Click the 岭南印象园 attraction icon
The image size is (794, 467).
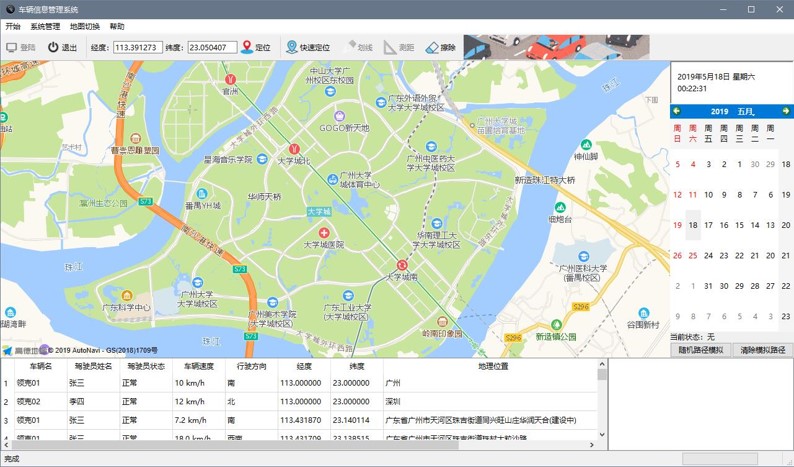point(442,322)
